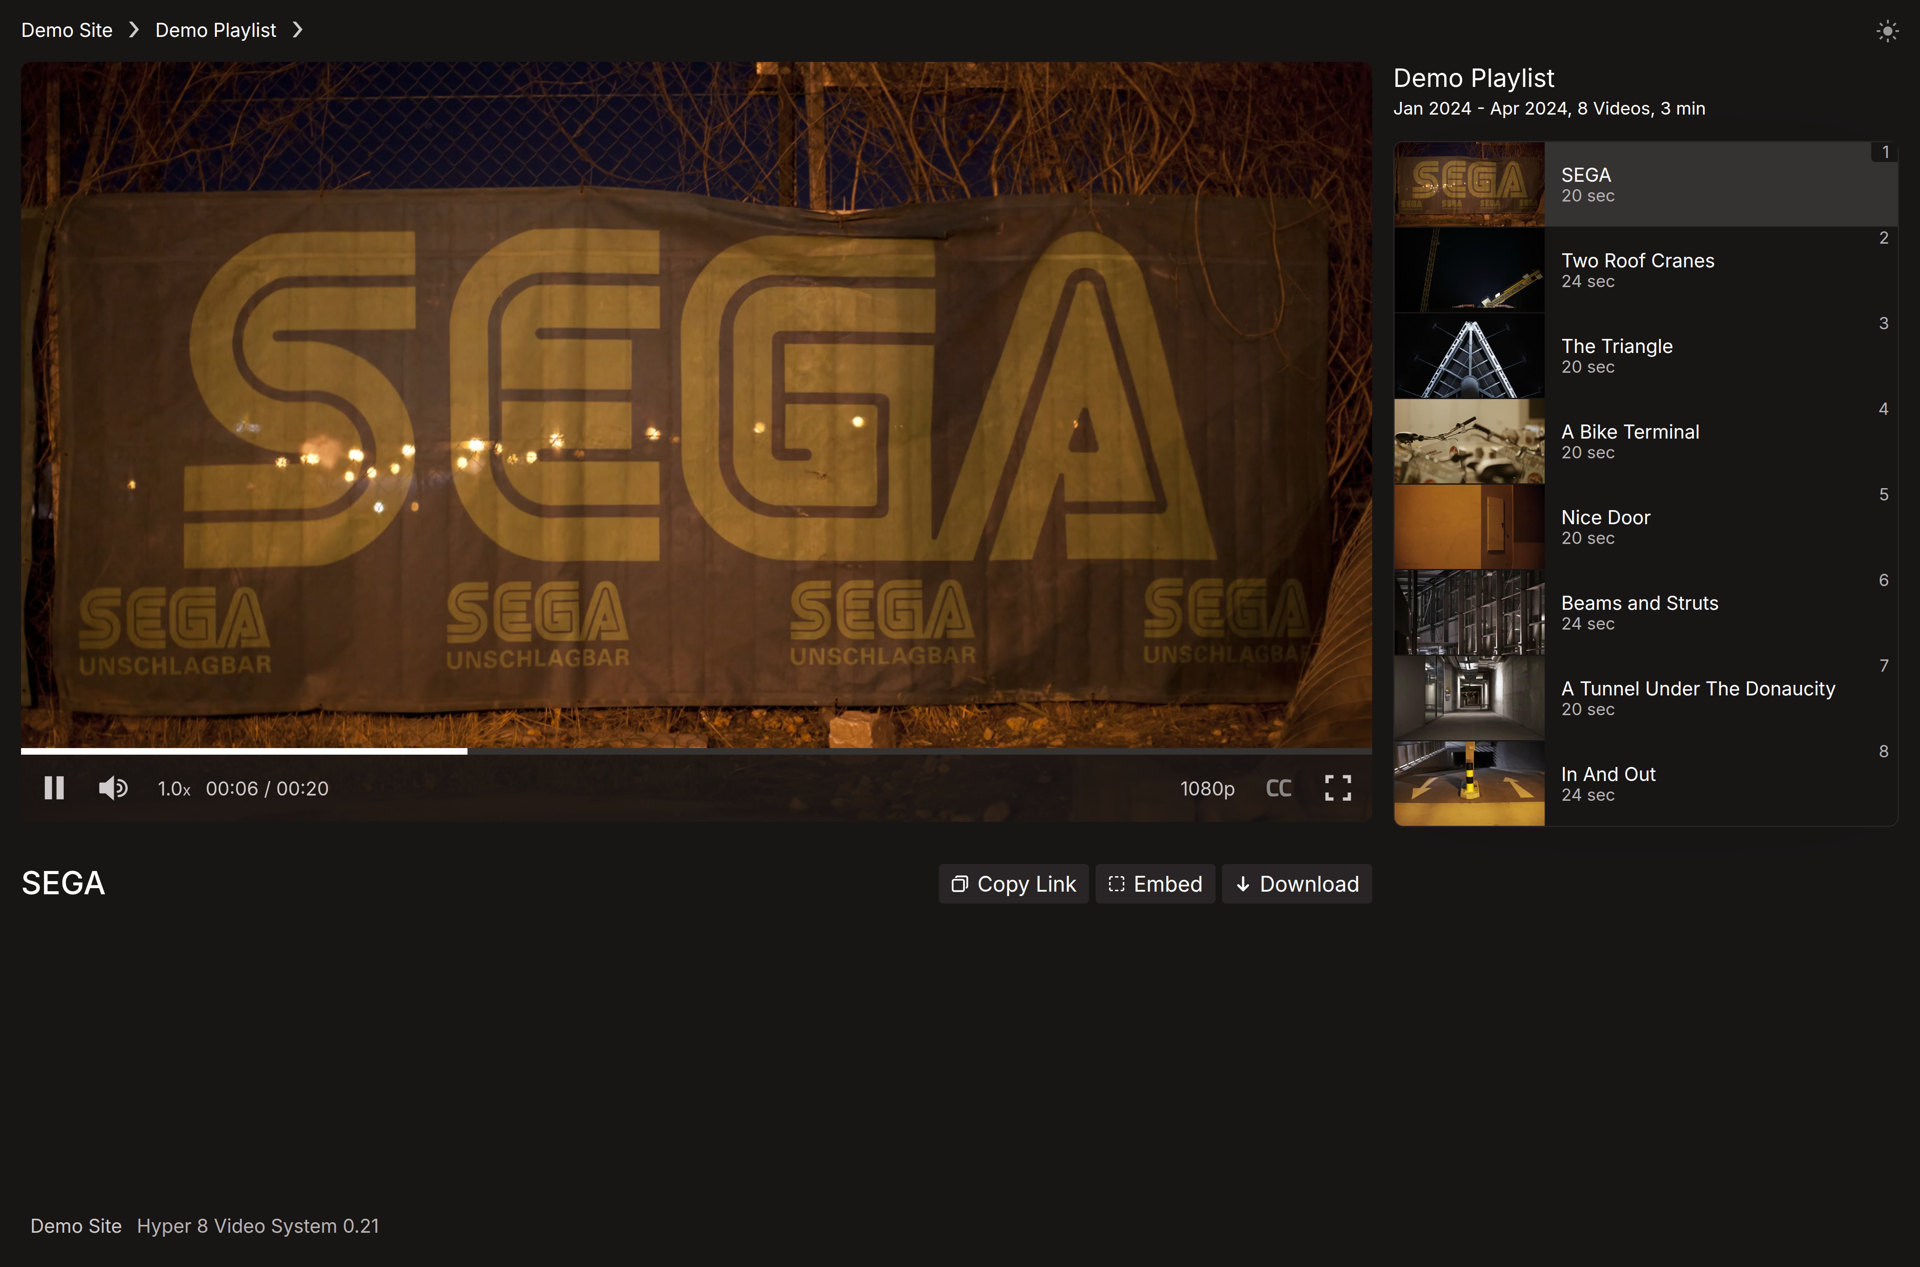
Task: Click the Copy Link button
Action: pyautogui.click(x=1013, y=884)
